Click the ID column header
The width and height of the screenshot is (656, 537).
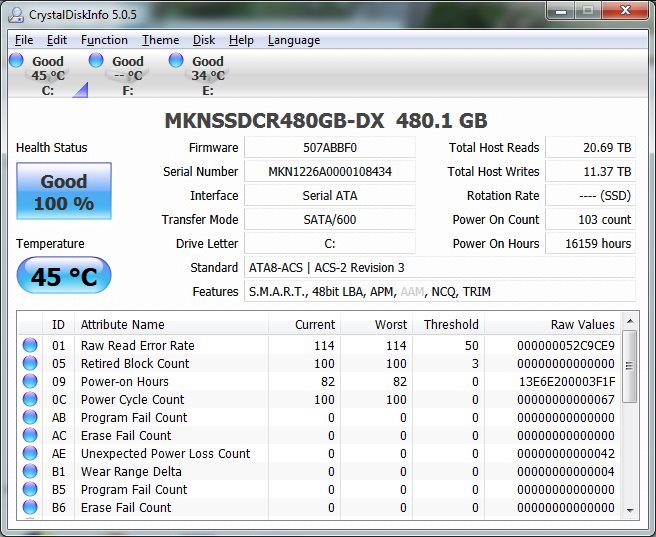pos(59,325)
